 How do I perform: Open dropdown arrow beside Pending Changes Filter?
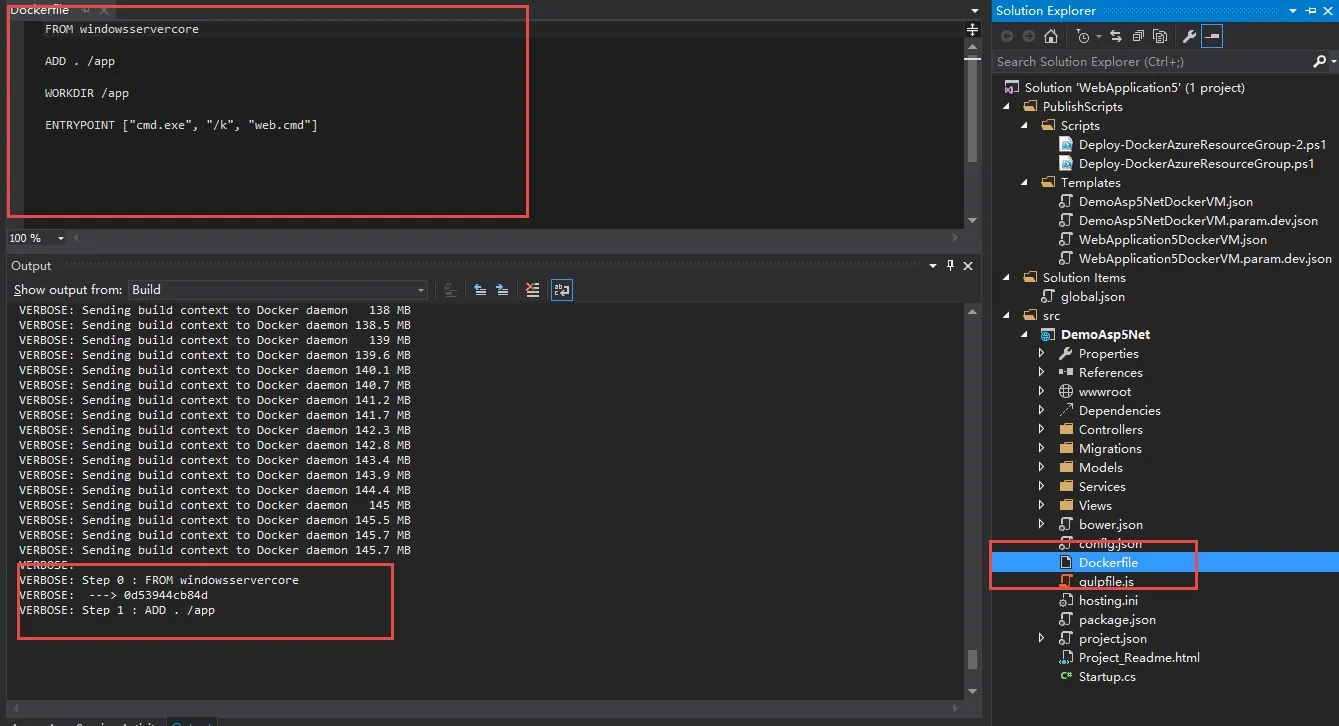(1097, 37)
